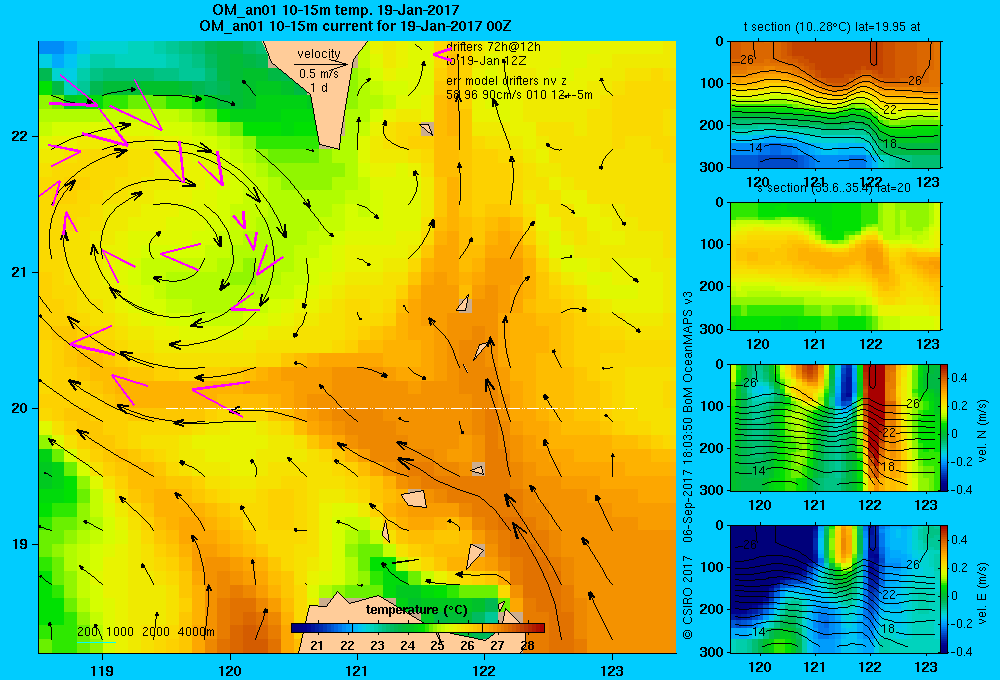Screen dimensions: 1000x680
Task: Click main map latitude label 20
Action: tap(19, 408)
